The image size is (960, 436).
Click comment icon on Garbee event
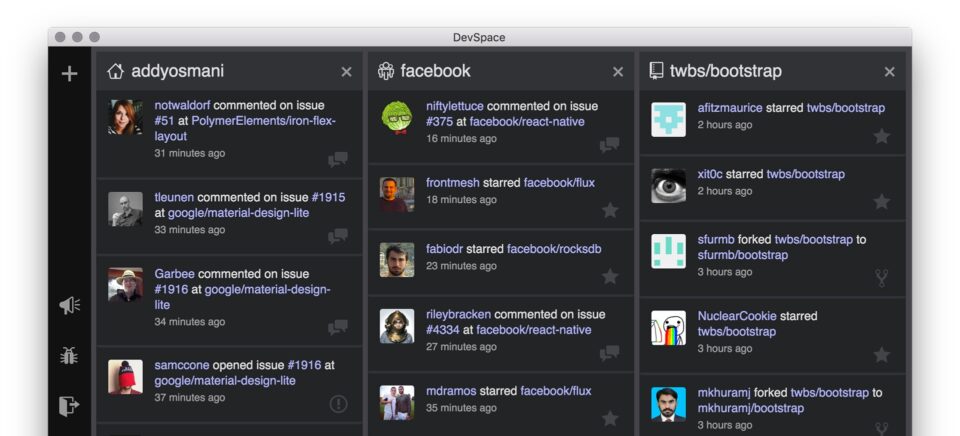337,328
